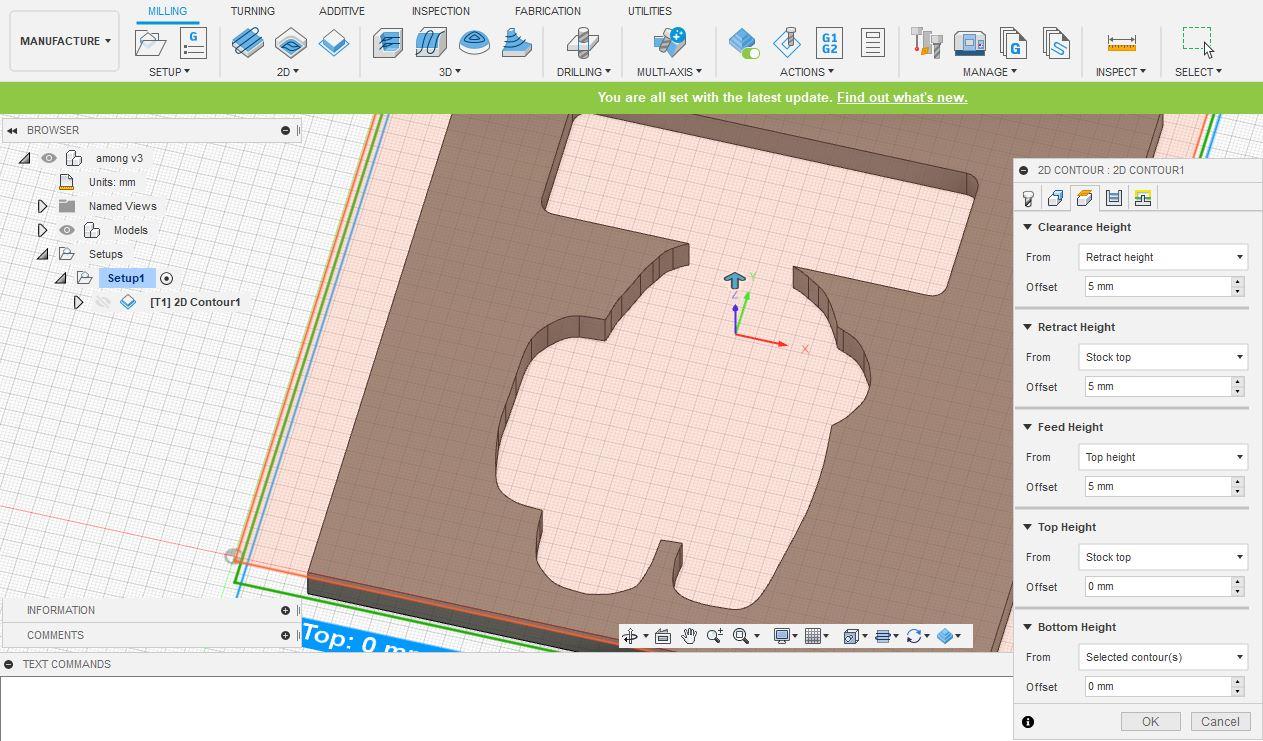The width and height of the screenshot is (1263, 741).
Task: Expand the COMMENTS panel
Action: coord(285,635)
